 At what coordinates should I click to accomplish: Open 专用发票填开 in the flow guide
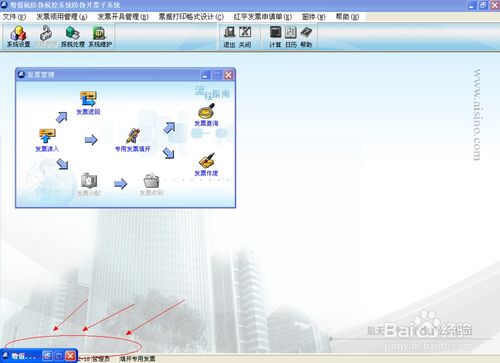click(x=133, y=140)
